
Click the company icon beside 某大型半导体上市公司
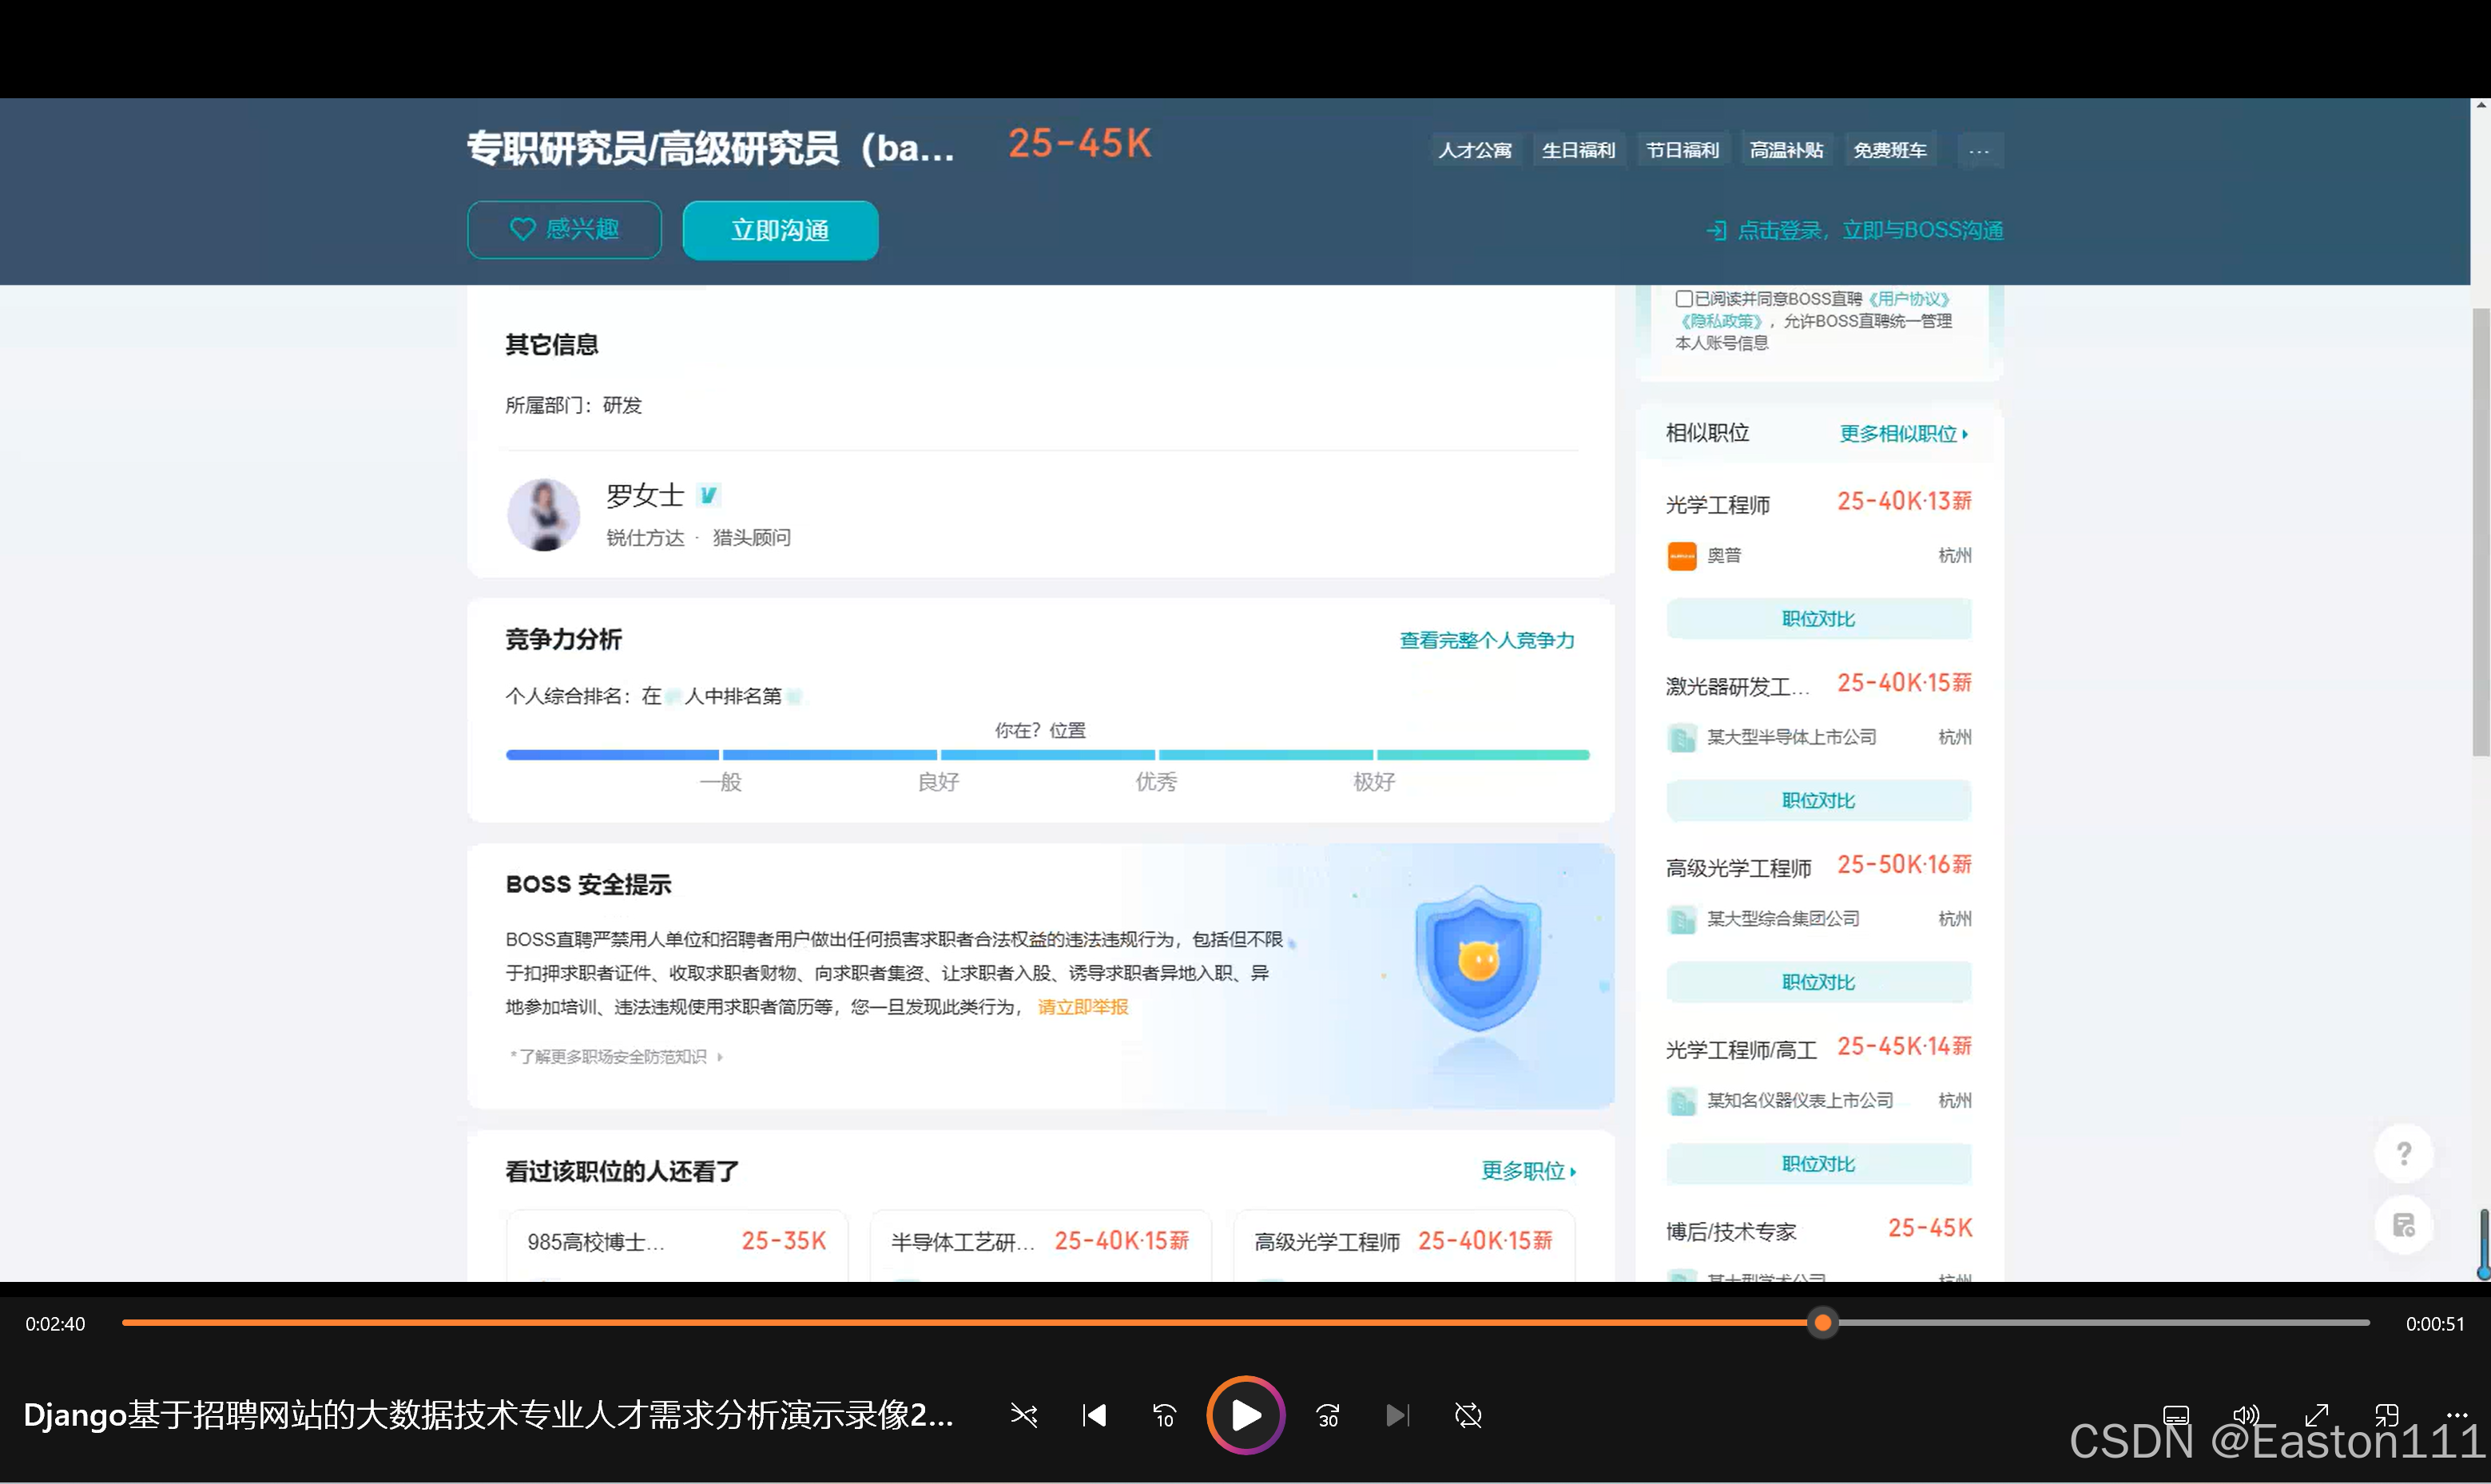click(1682, 738)
